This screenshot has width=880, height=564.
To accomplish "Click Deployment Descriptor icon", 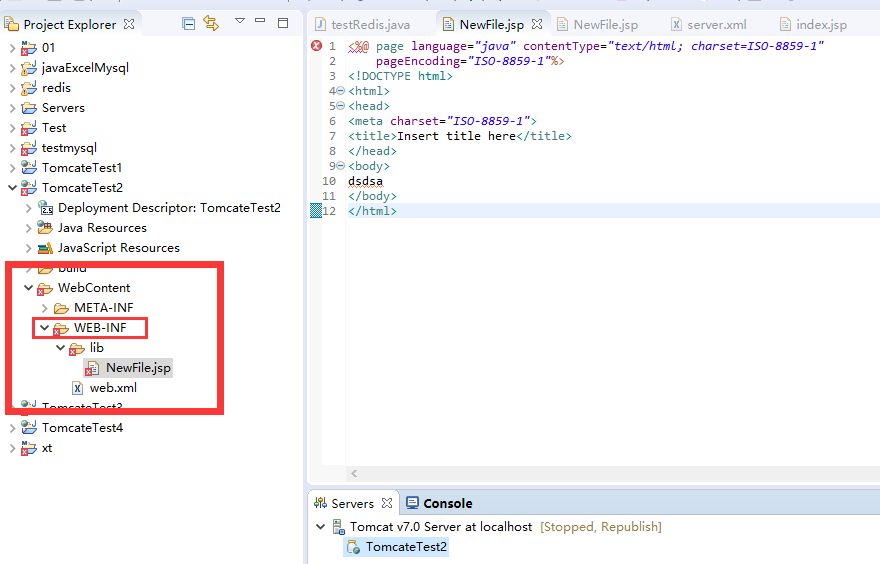I will click(45, 208).
